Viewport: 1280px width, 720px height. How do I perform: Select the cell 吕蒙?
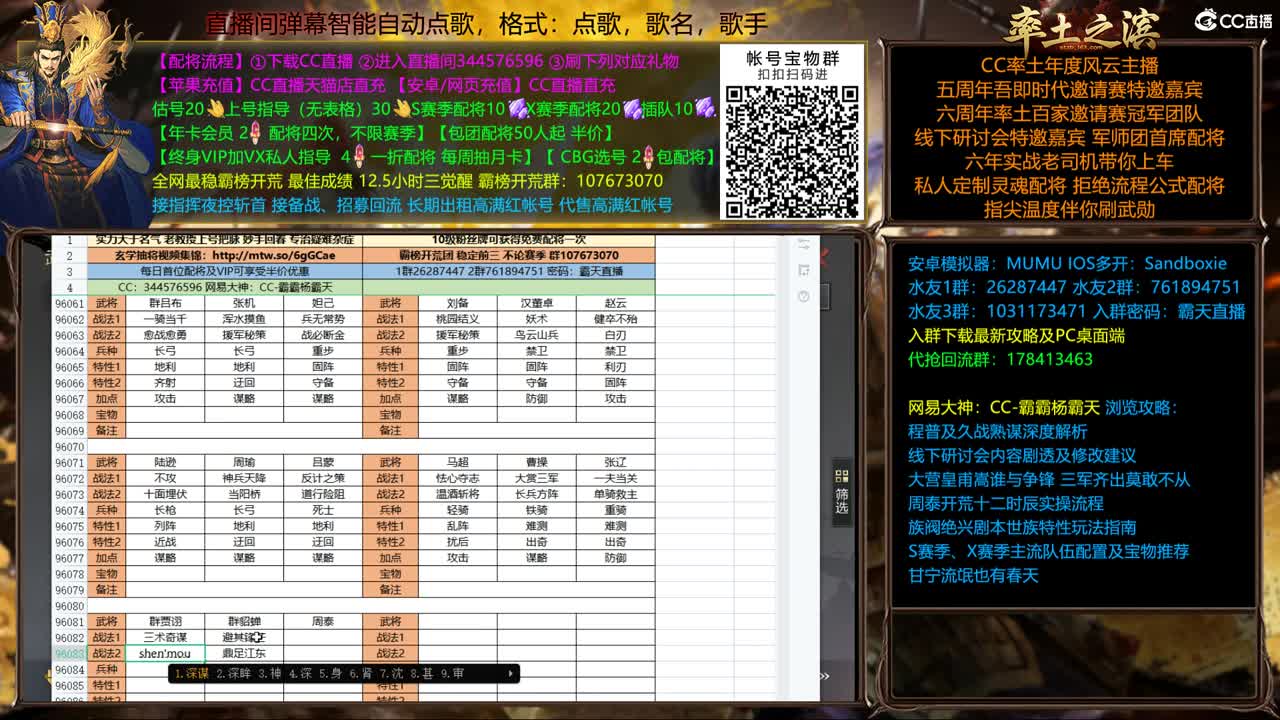[323, 463]
